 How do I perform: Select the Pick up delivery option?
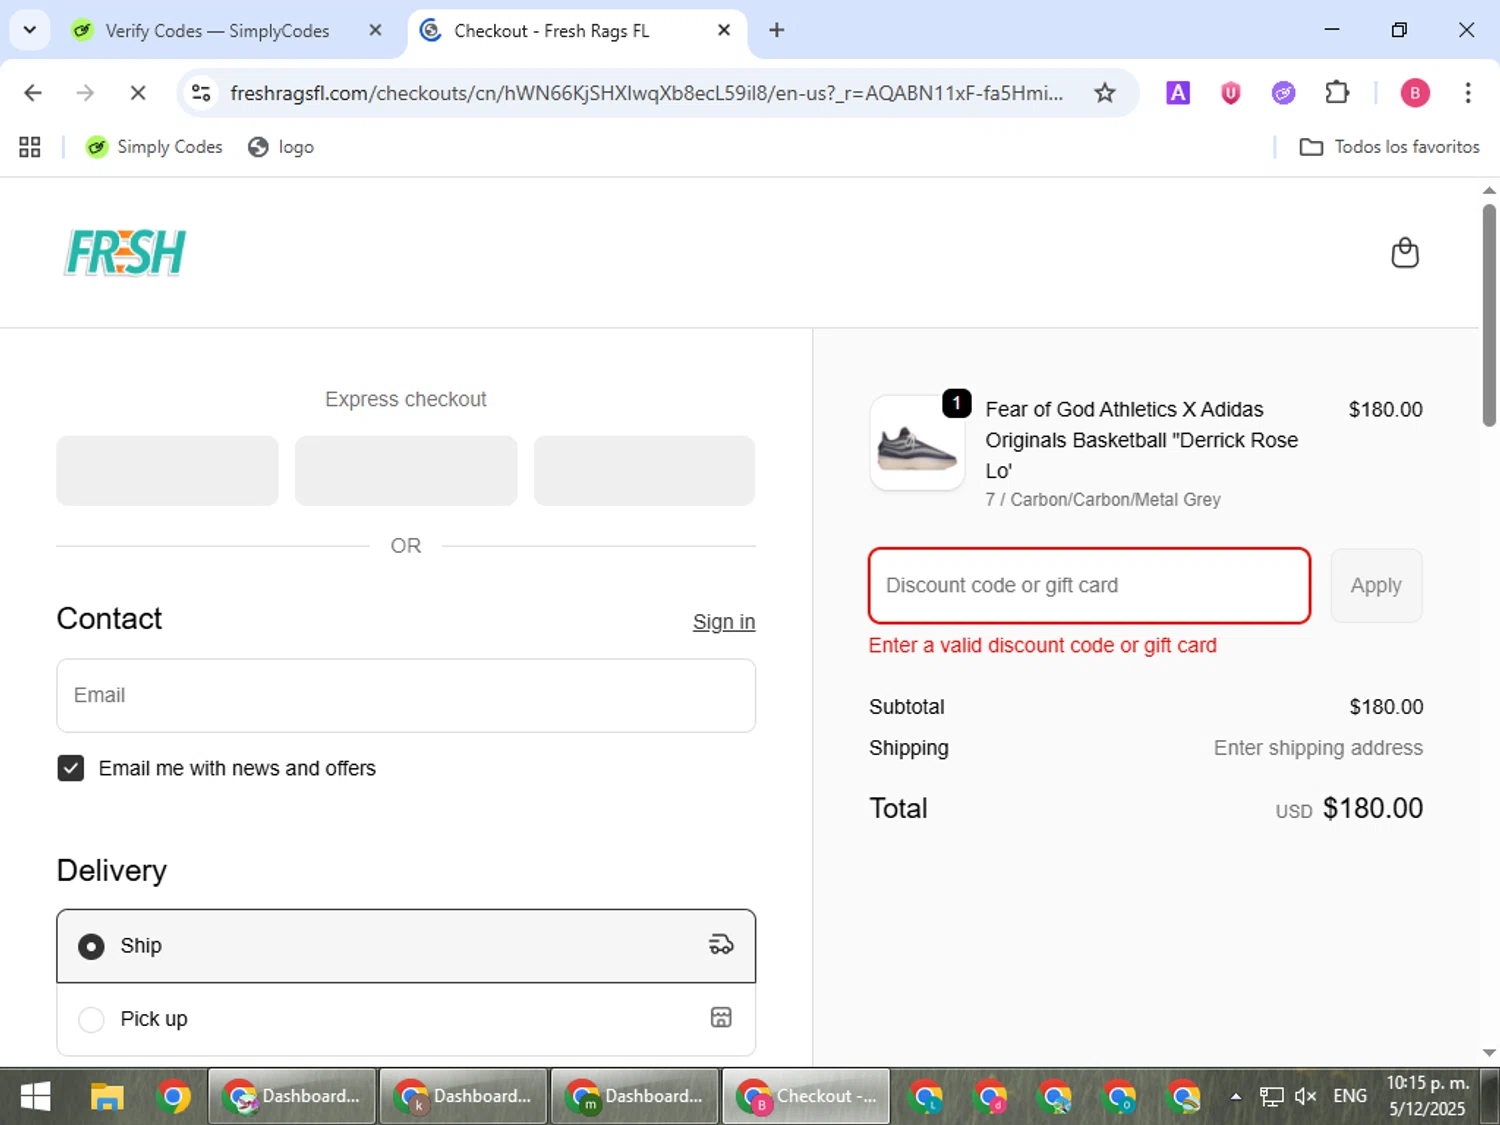[406, 1019]
